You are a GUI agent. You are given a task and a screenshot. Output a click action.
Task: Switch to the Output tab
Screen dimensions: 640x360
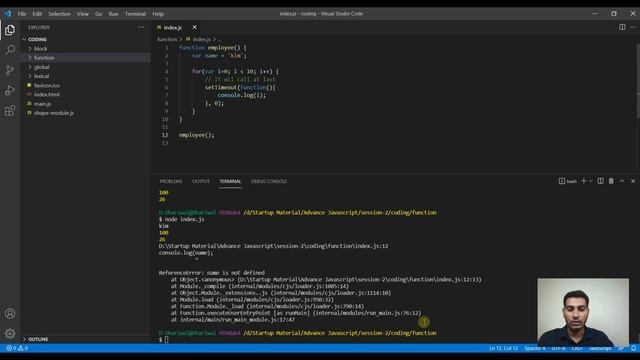tap(201, 181)
